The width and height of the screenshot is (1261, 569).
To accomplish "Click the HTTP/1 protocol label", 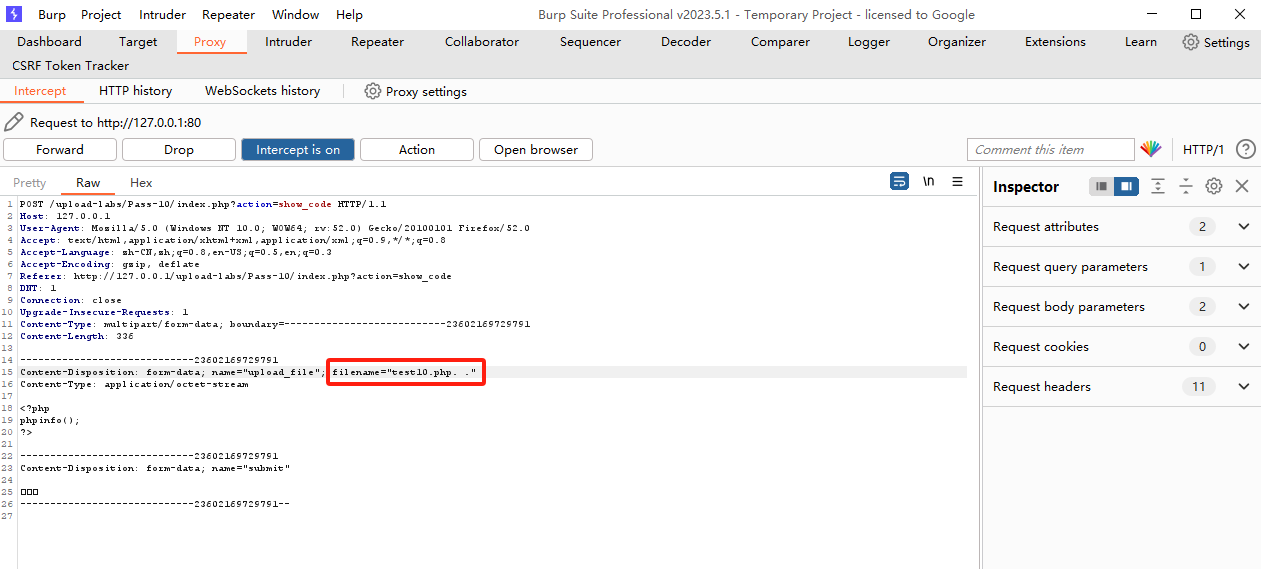I will coord(1204,150).
